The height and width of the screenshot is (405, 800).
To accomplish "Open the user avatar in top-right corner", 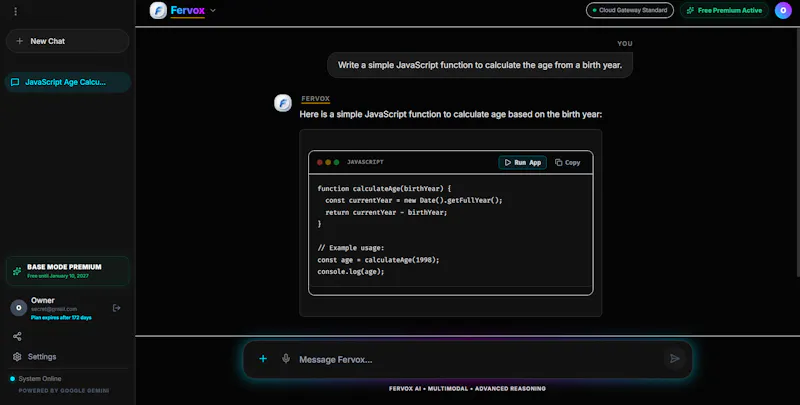I will coord(783,10).
